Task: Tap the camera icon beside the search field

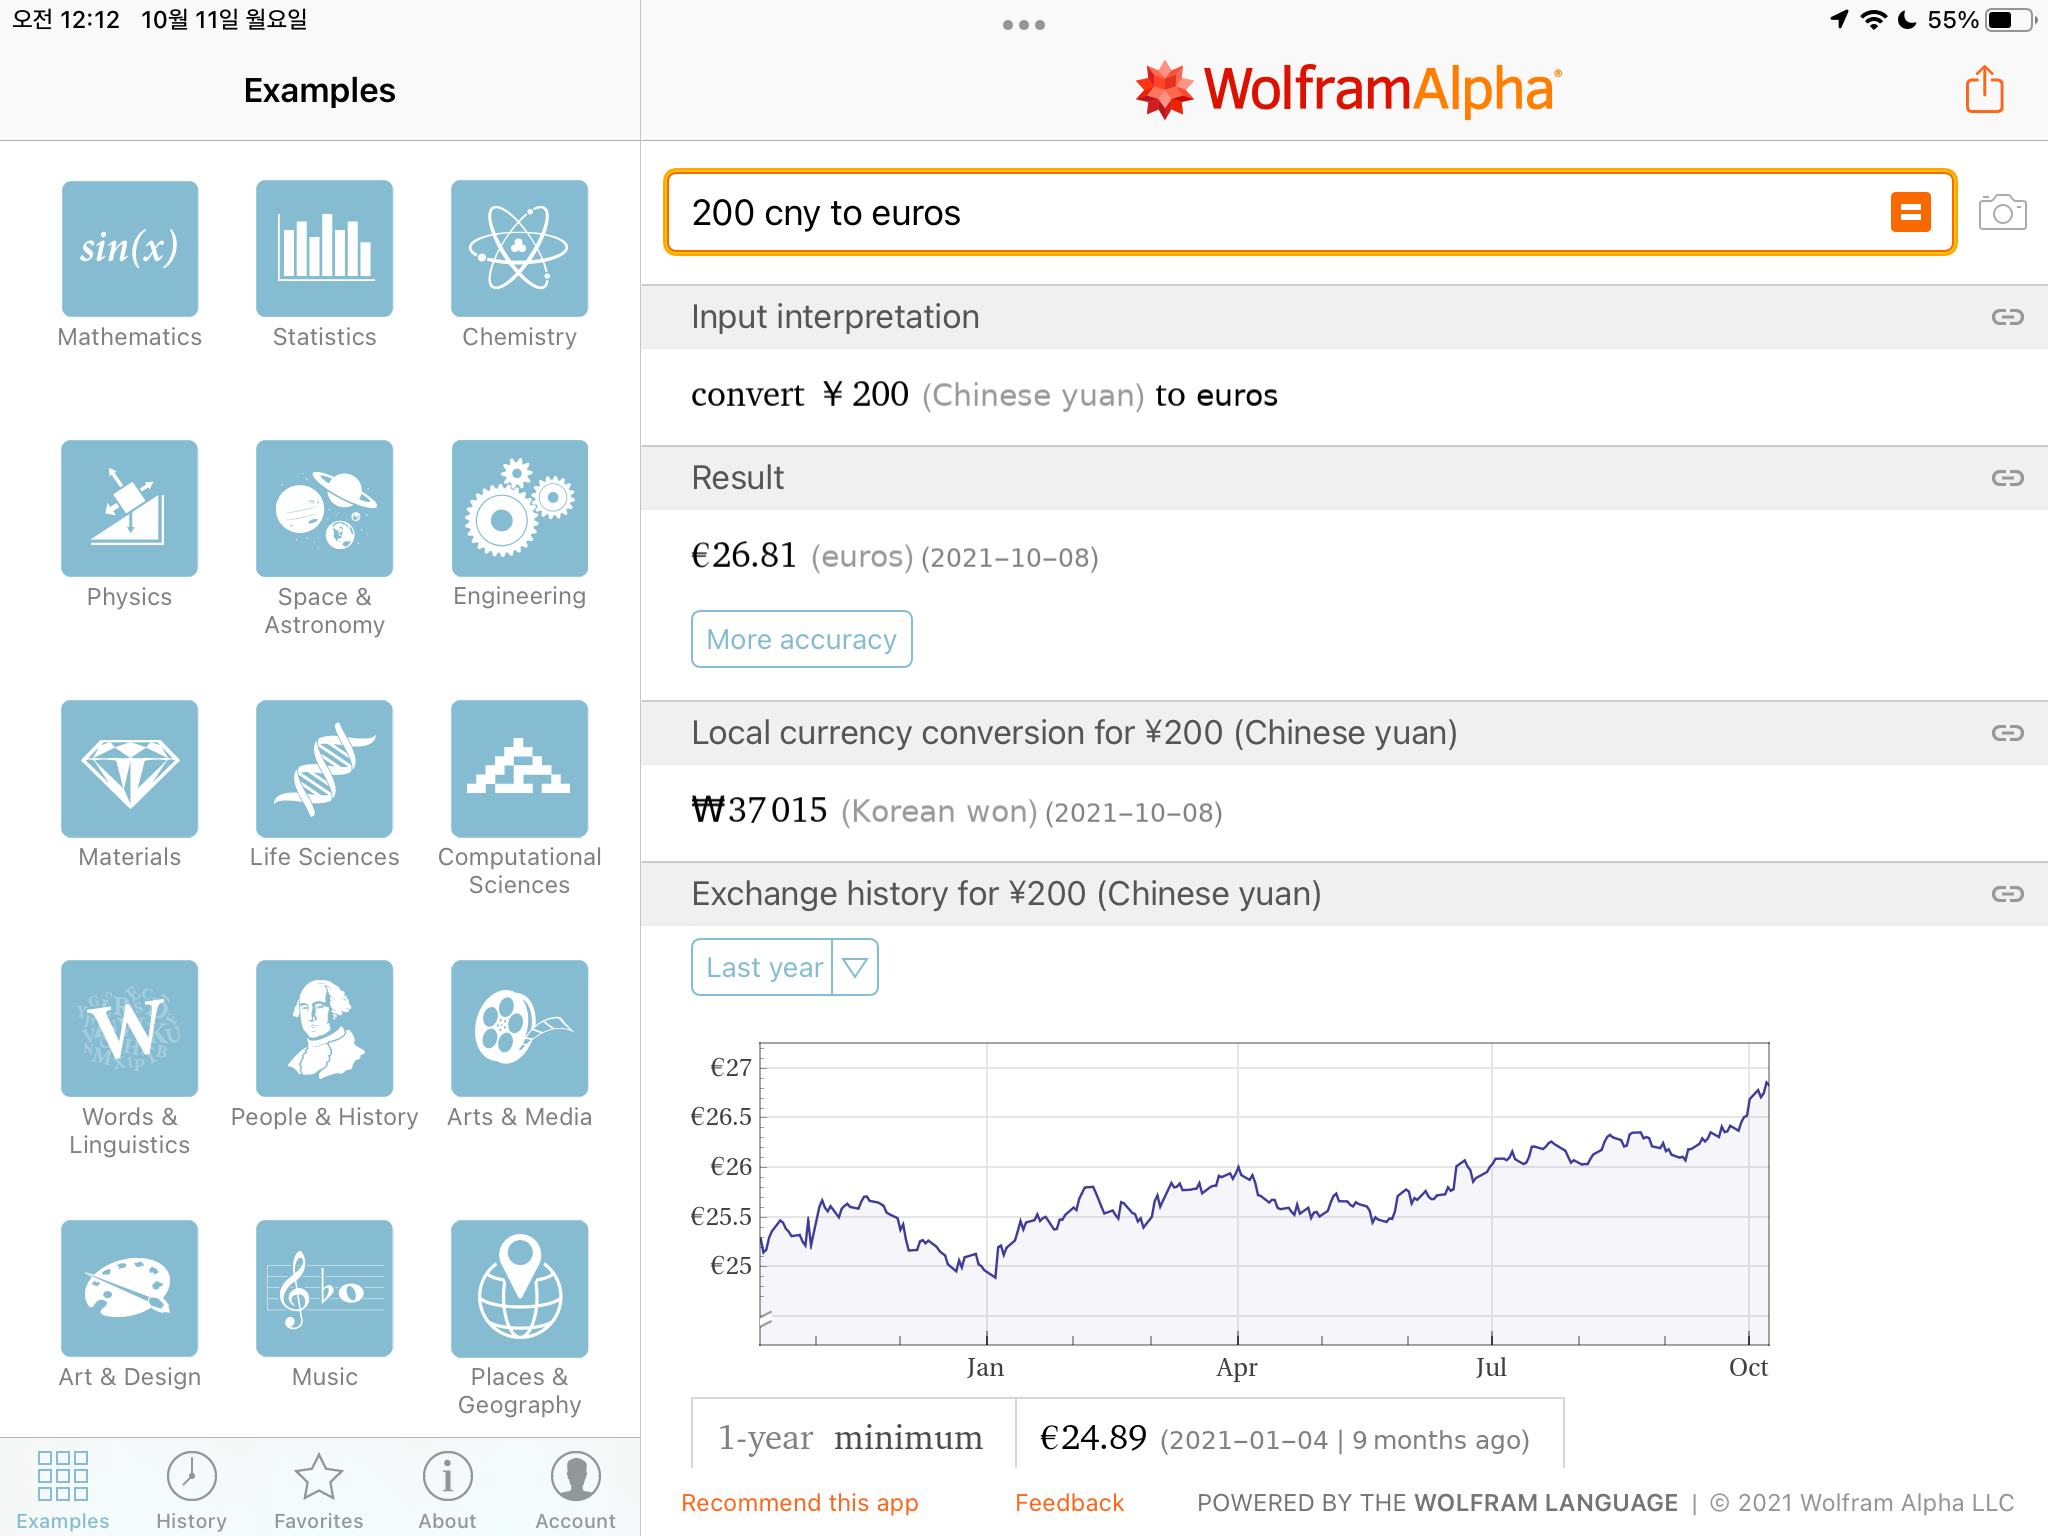Action: pos(2002,213)
